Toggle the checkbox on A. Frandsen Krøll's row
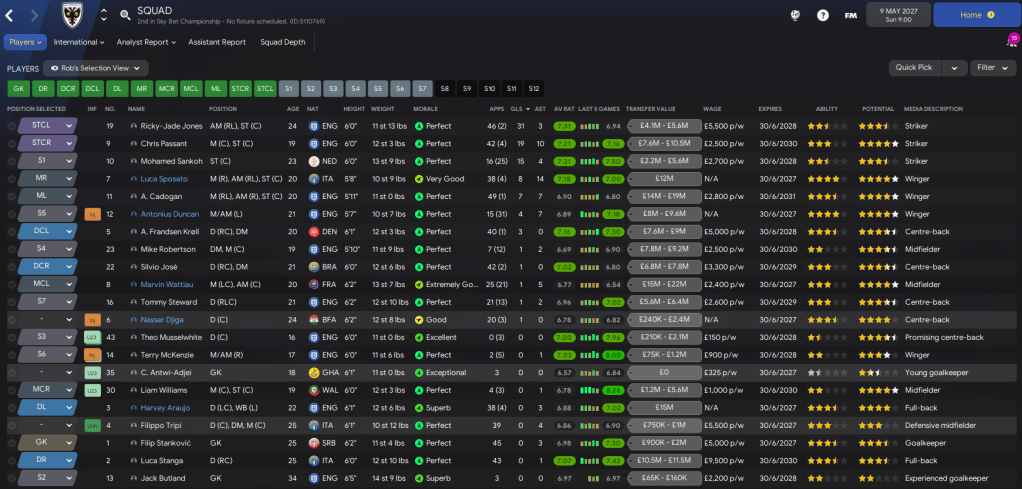Image resolution: width=1022 pixels, height=489 pixels. pyautogui.click(x=12, y=231)
